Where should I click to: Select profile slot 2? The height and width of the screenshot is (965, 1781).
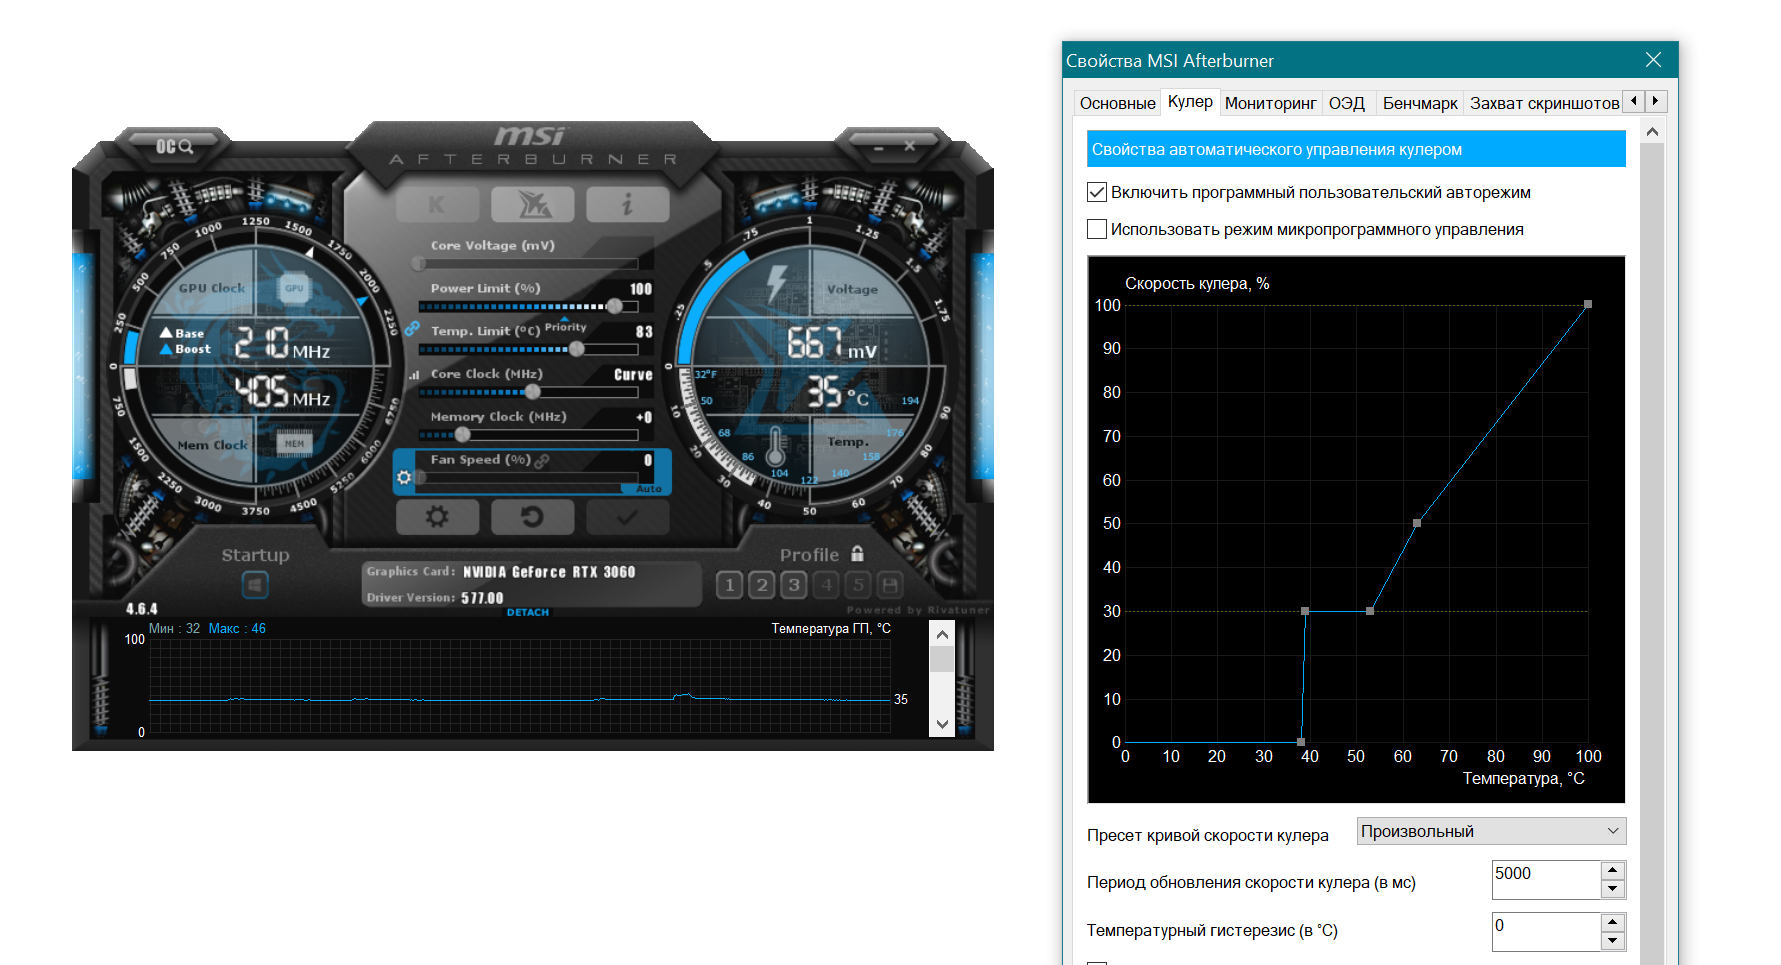762,585
